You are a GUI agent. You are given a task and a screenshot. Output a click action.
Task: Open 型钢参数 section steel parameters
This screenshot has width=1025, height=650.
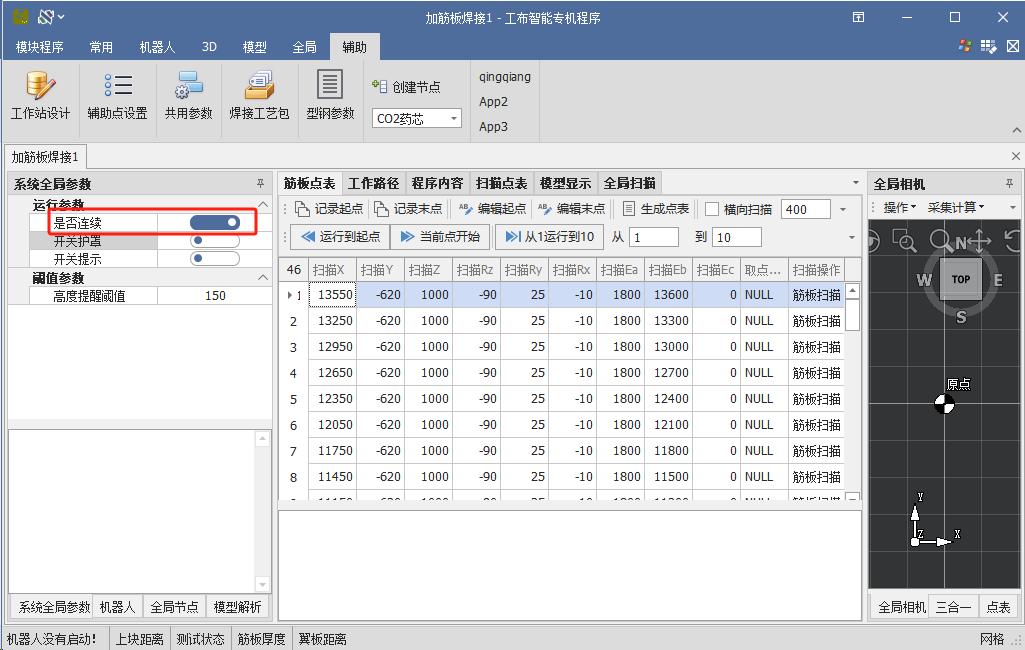tap(330, 95)
